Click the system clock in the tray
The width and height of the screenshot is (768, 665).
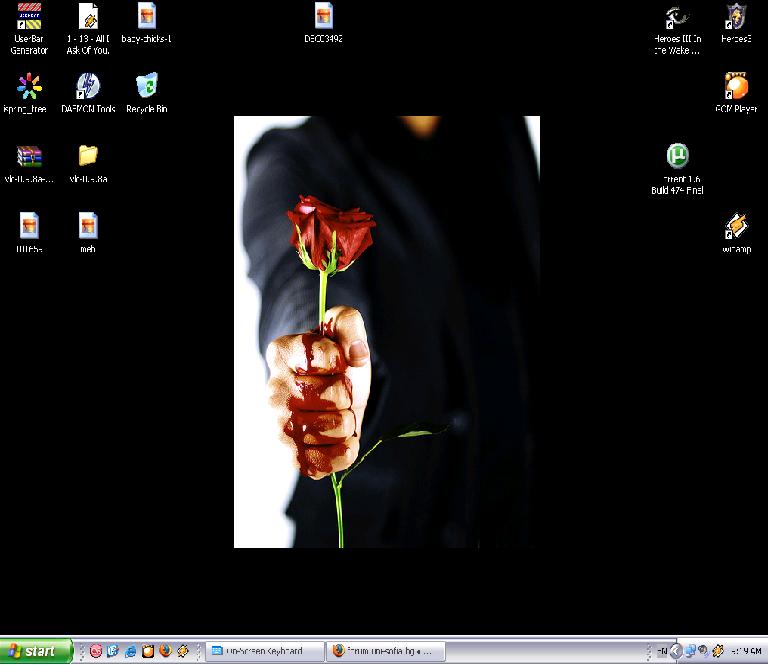(745, 651)
